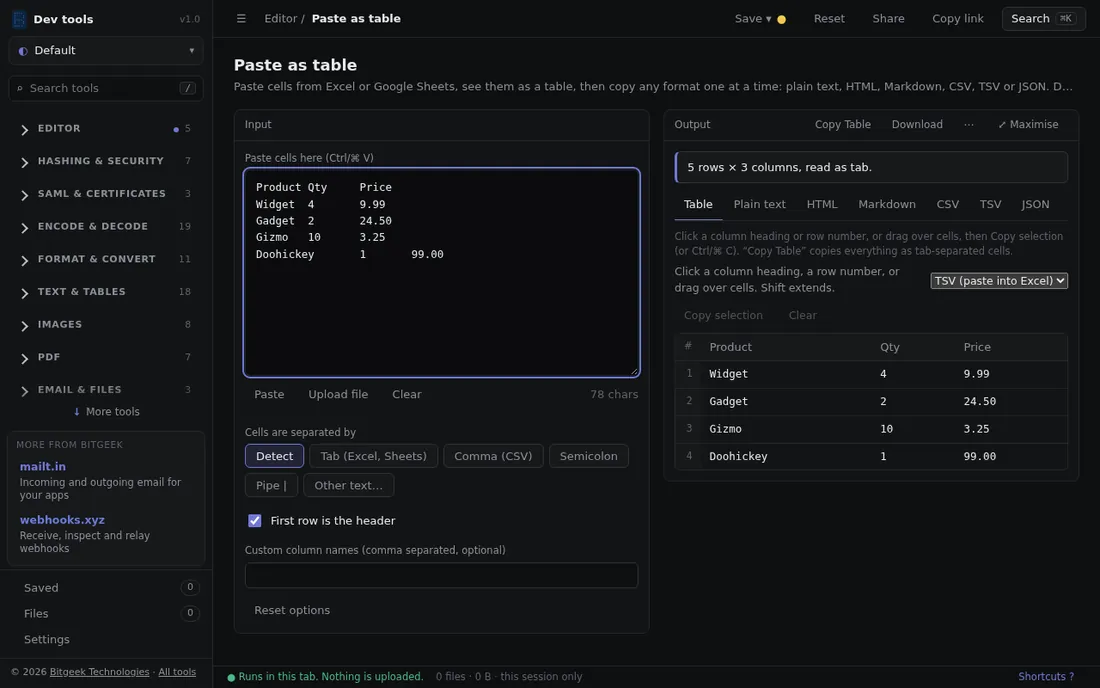Toggle First row is the header checkbox

255,521
